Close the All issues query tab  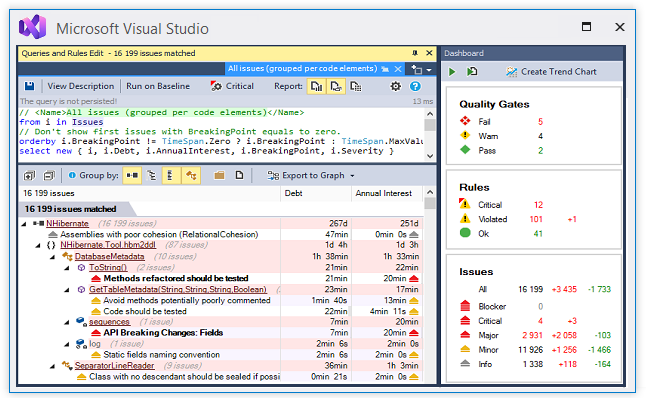pyautogui.click(x=398, y=69)
